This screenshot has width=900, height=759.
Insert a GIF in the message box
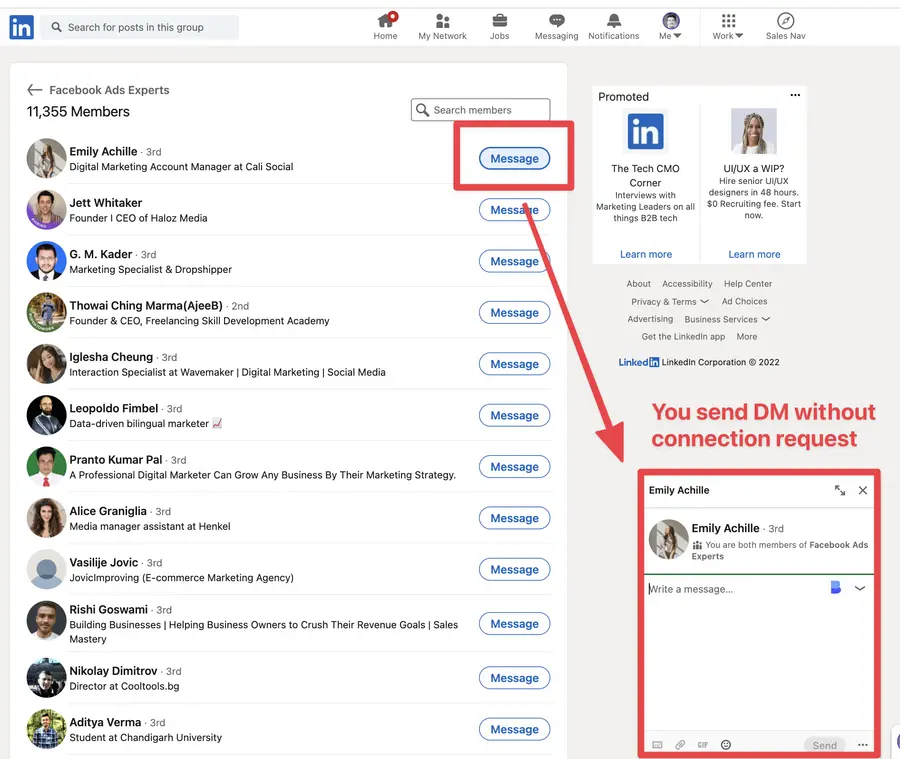(703, 745)
